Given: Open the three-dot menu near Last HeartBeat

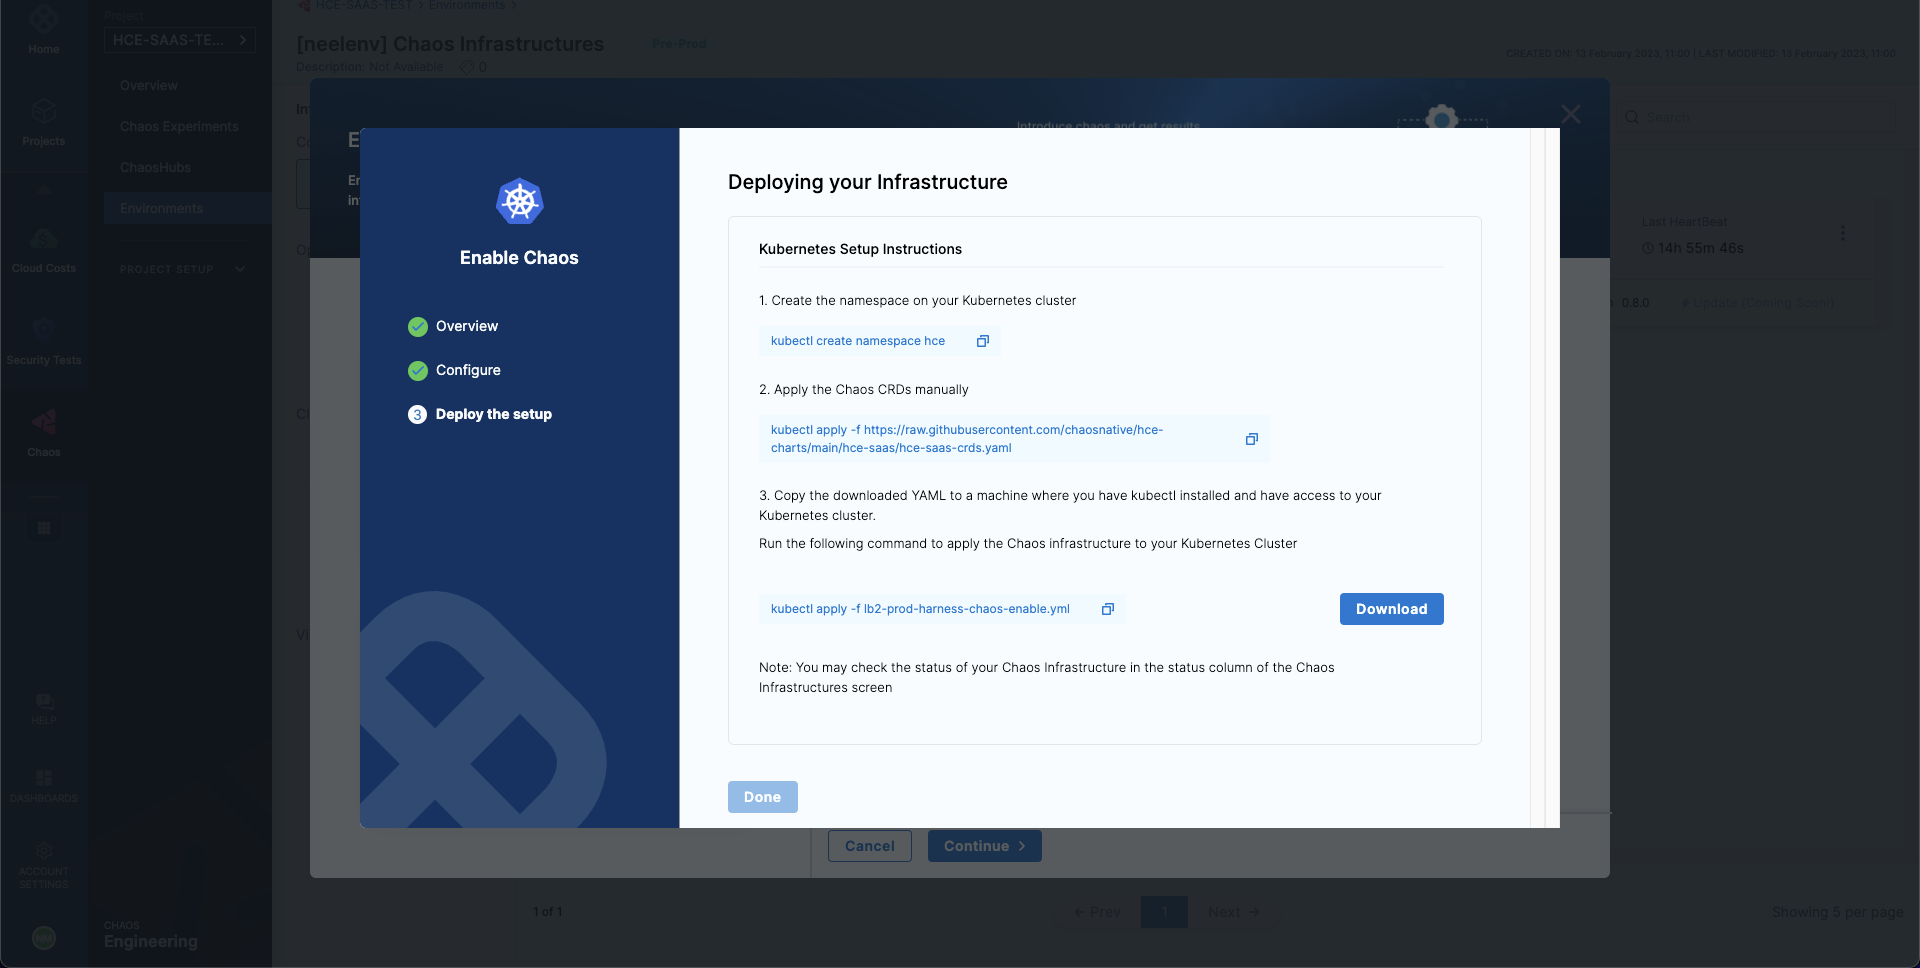Looking at the screenshot, I should pyautogui.click(x=1845, y=233).
